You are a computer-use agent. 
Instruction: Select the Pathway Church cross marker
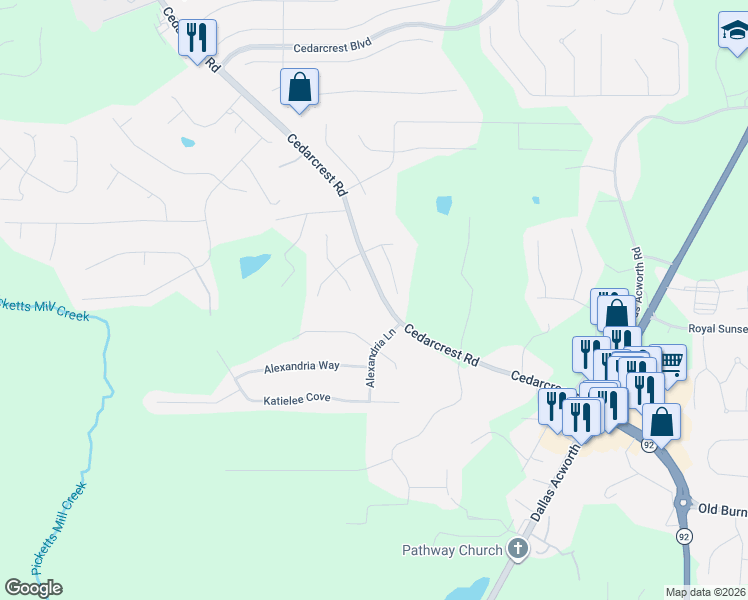pos(518,549)
